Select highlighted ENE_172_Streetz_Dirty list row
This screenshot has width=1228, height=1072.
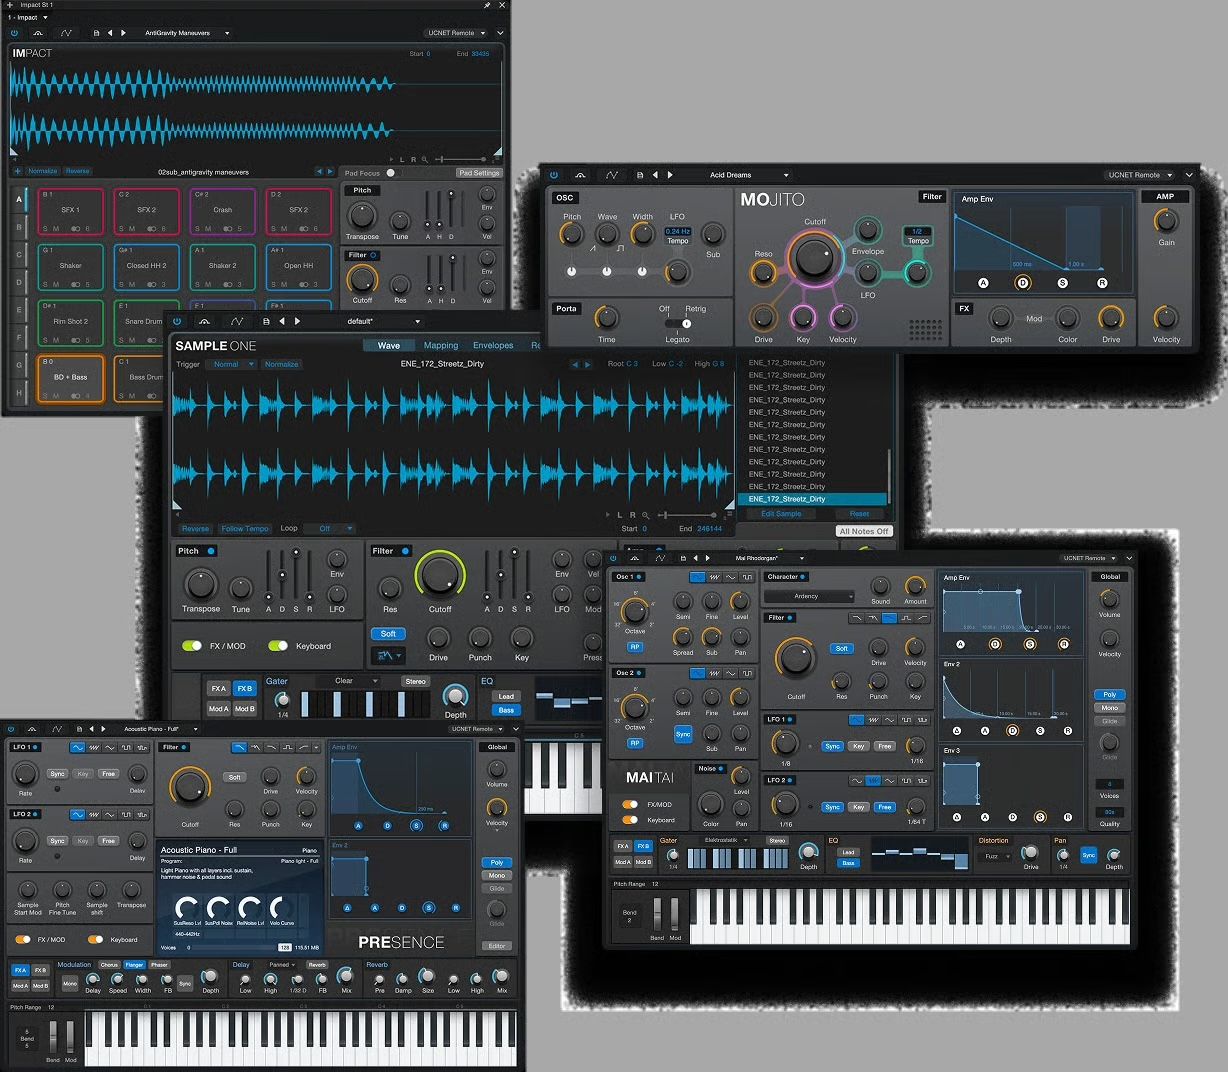tap(812, 499)
